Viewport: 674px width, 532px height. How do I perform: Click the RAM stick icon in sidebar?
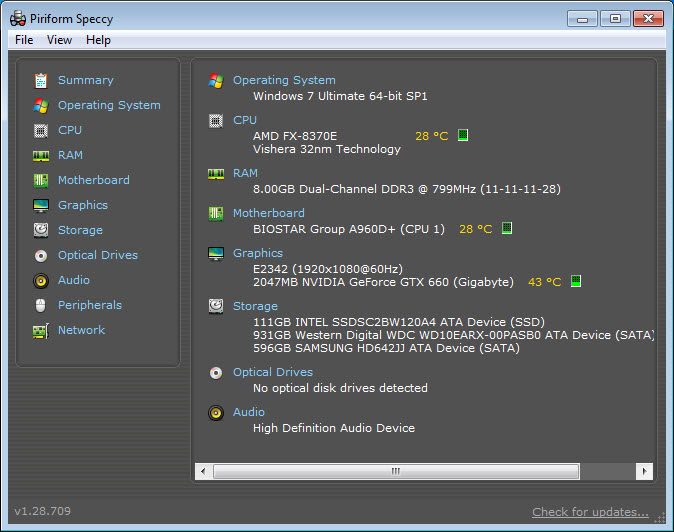click(41, 156)
